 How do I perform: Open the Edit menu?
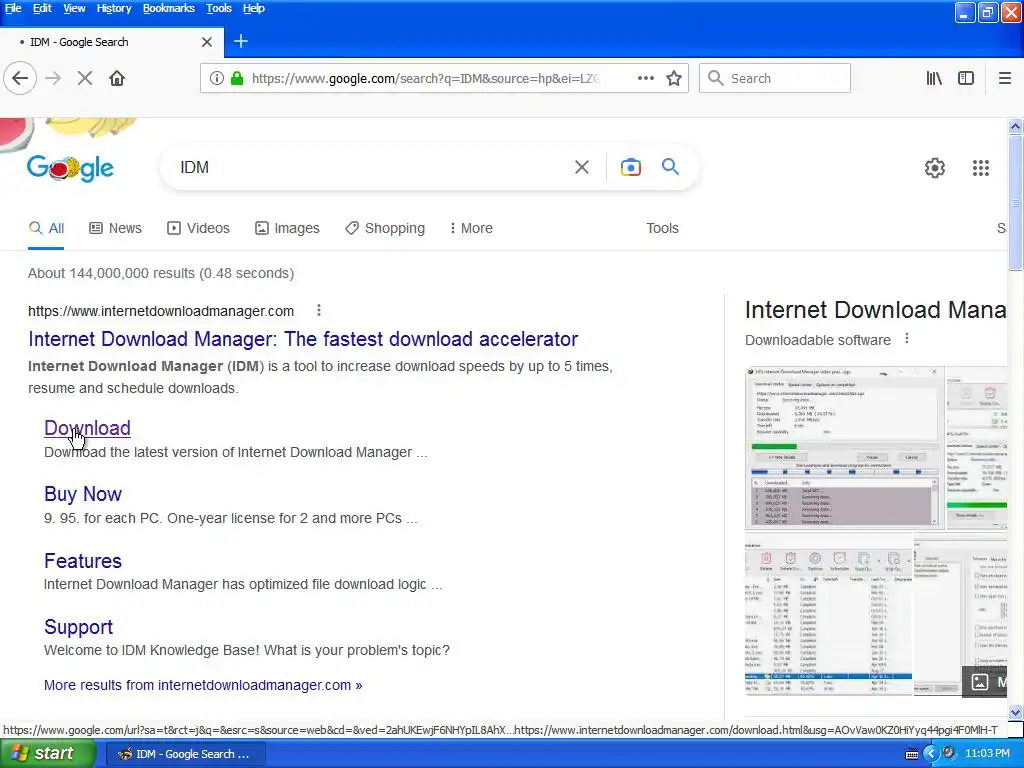point(42,8)
